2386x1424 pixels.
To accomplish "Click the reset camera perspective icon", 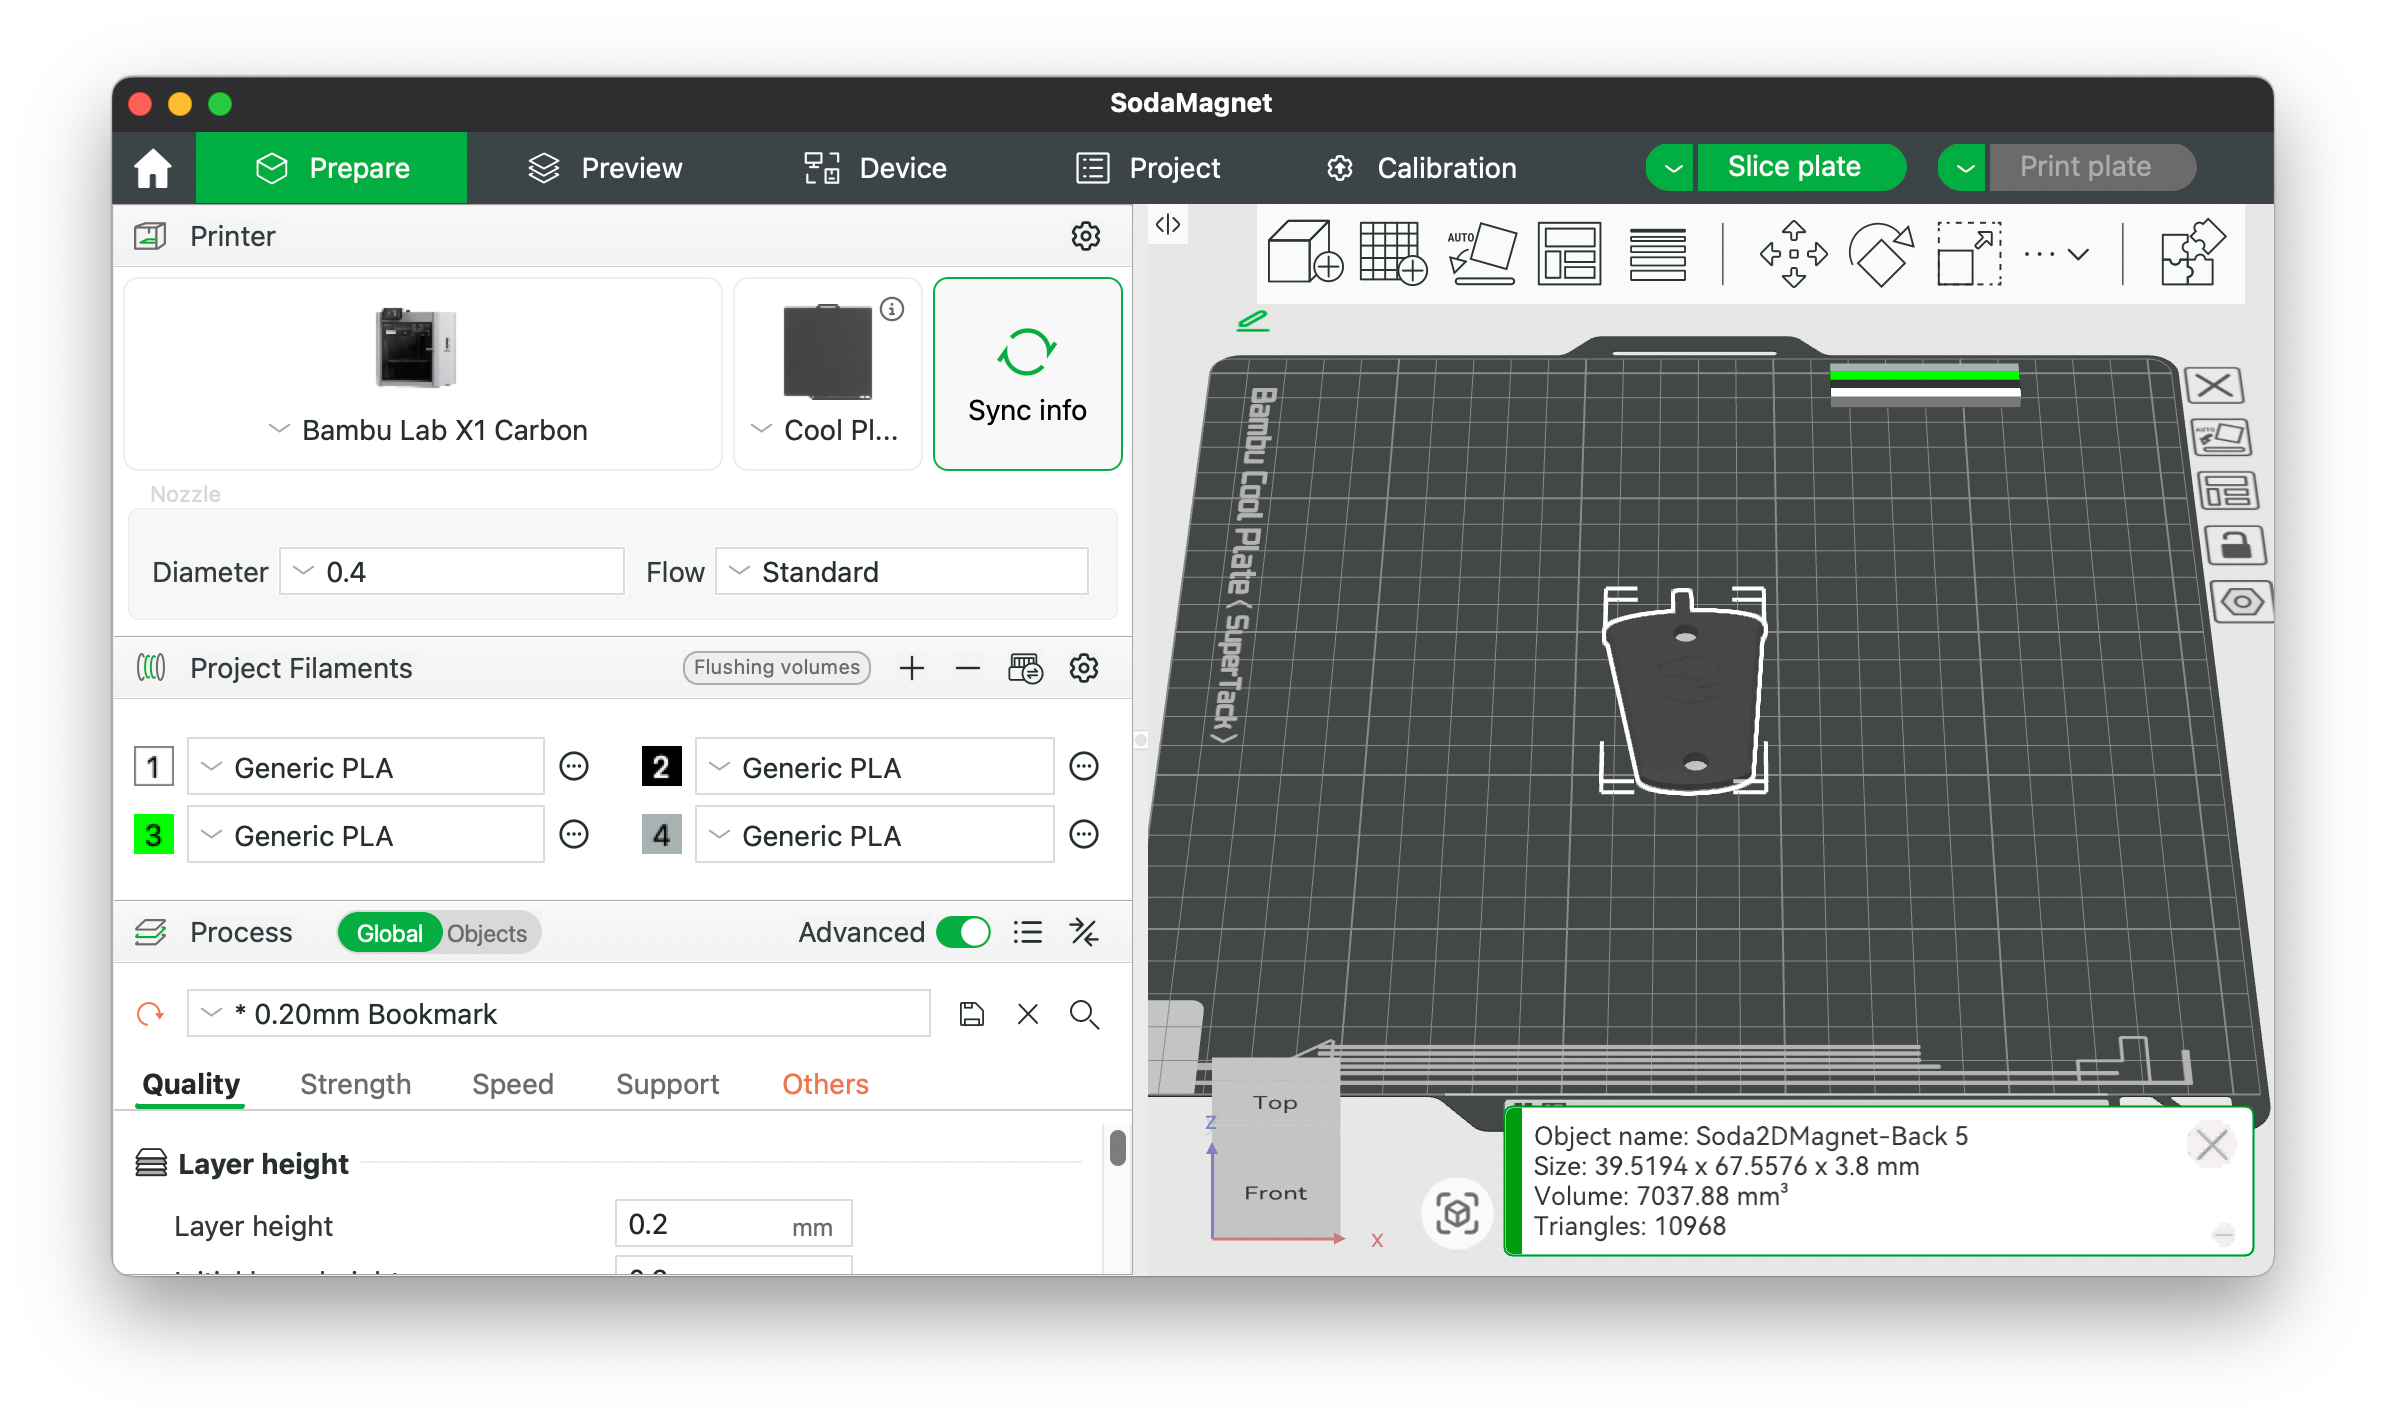I will (1457, 1214).
